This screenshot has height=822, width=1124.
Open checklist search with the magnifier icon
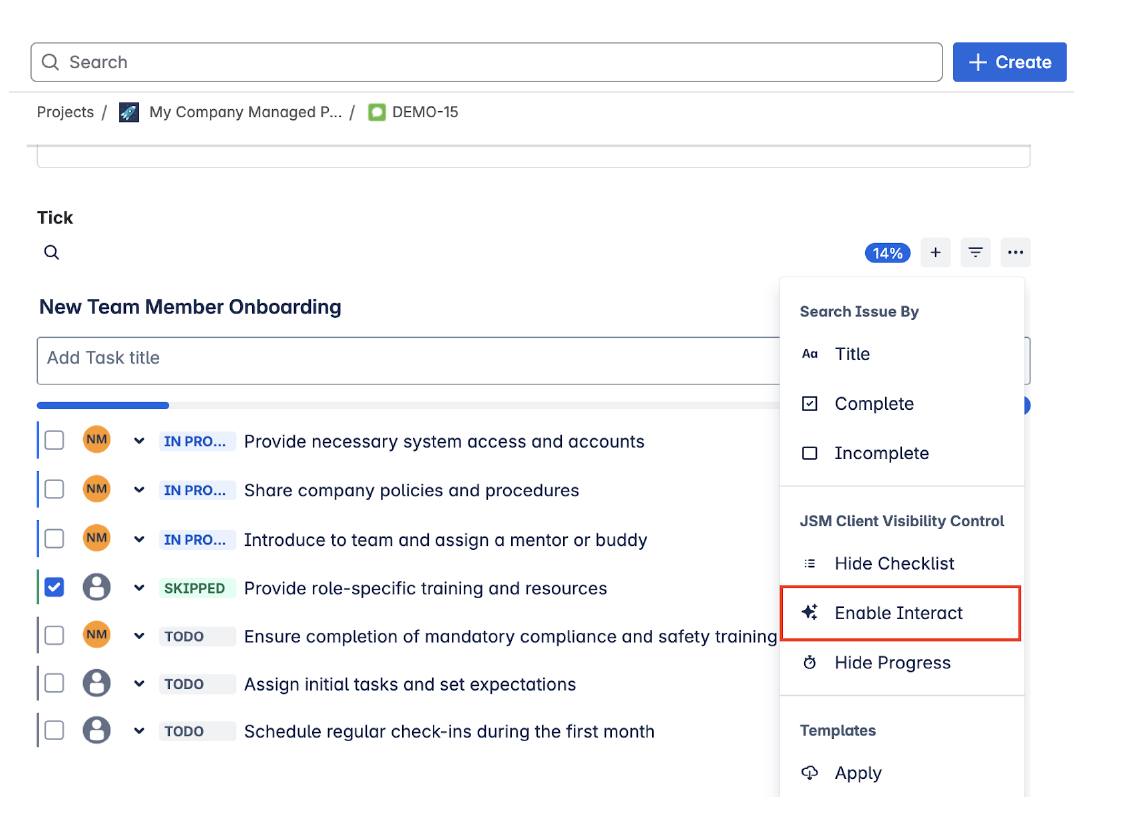click(x=50, y=252)
